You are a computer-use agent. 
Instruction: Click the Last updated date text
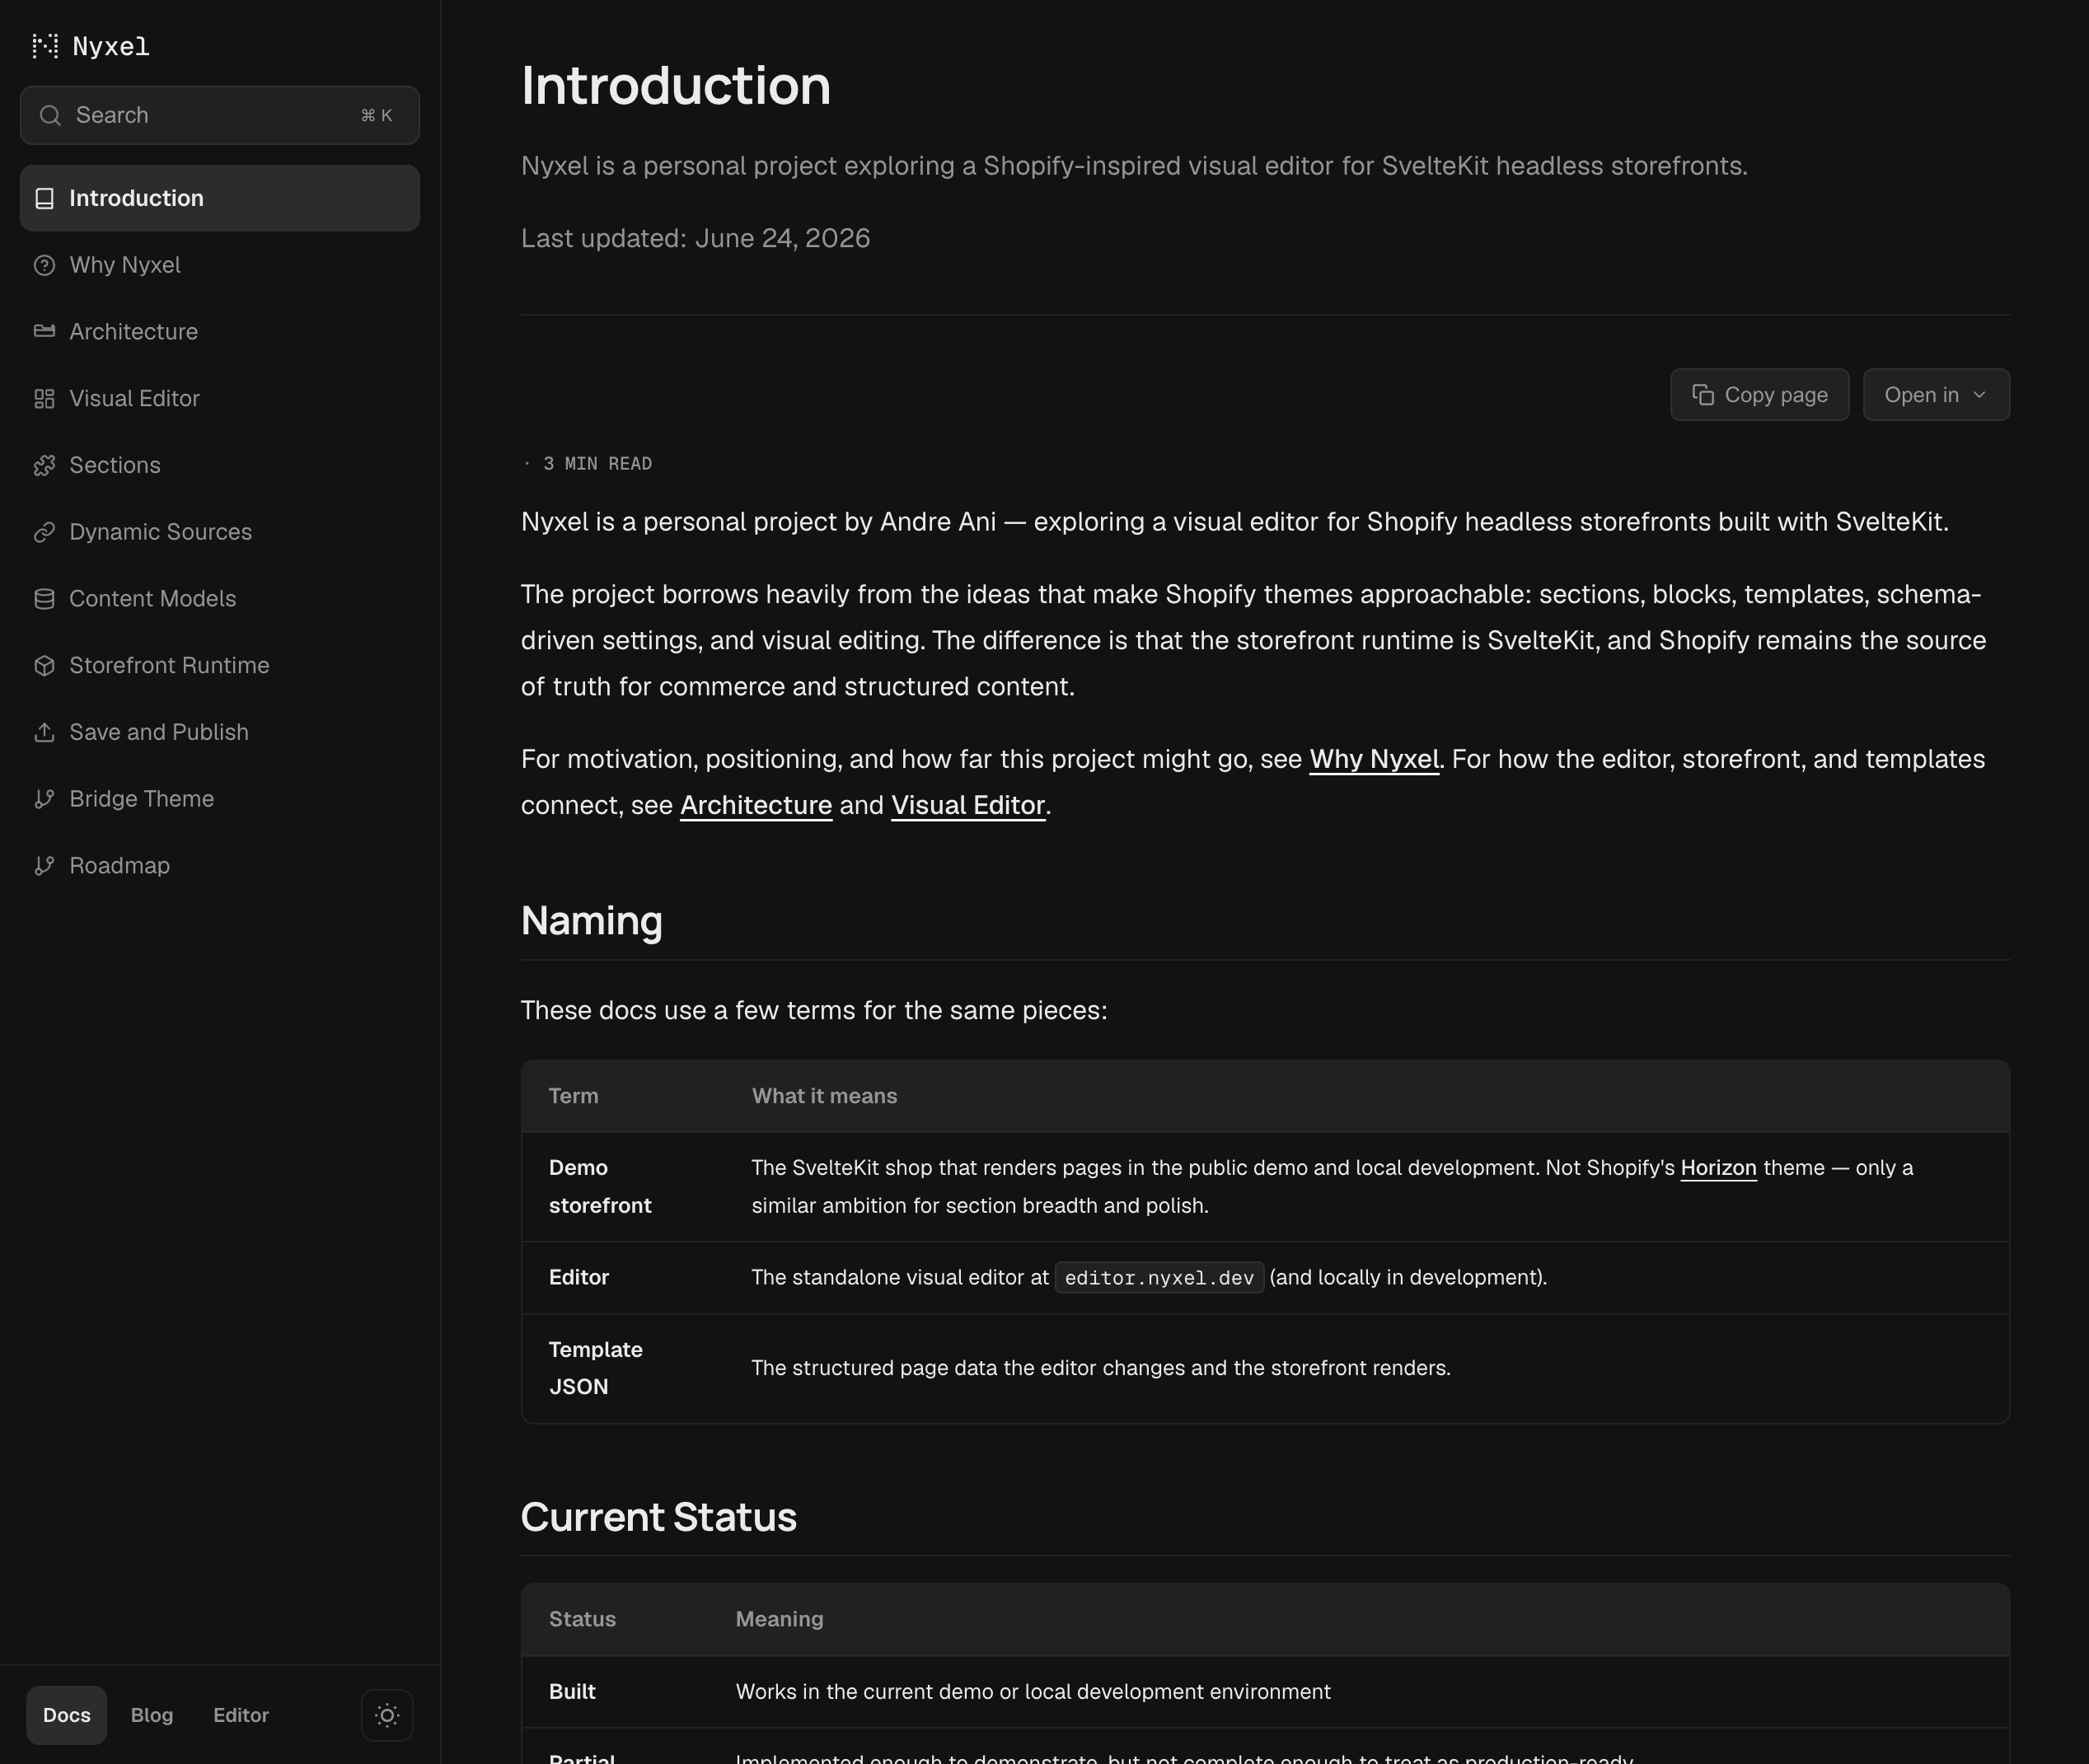(695, 239)
